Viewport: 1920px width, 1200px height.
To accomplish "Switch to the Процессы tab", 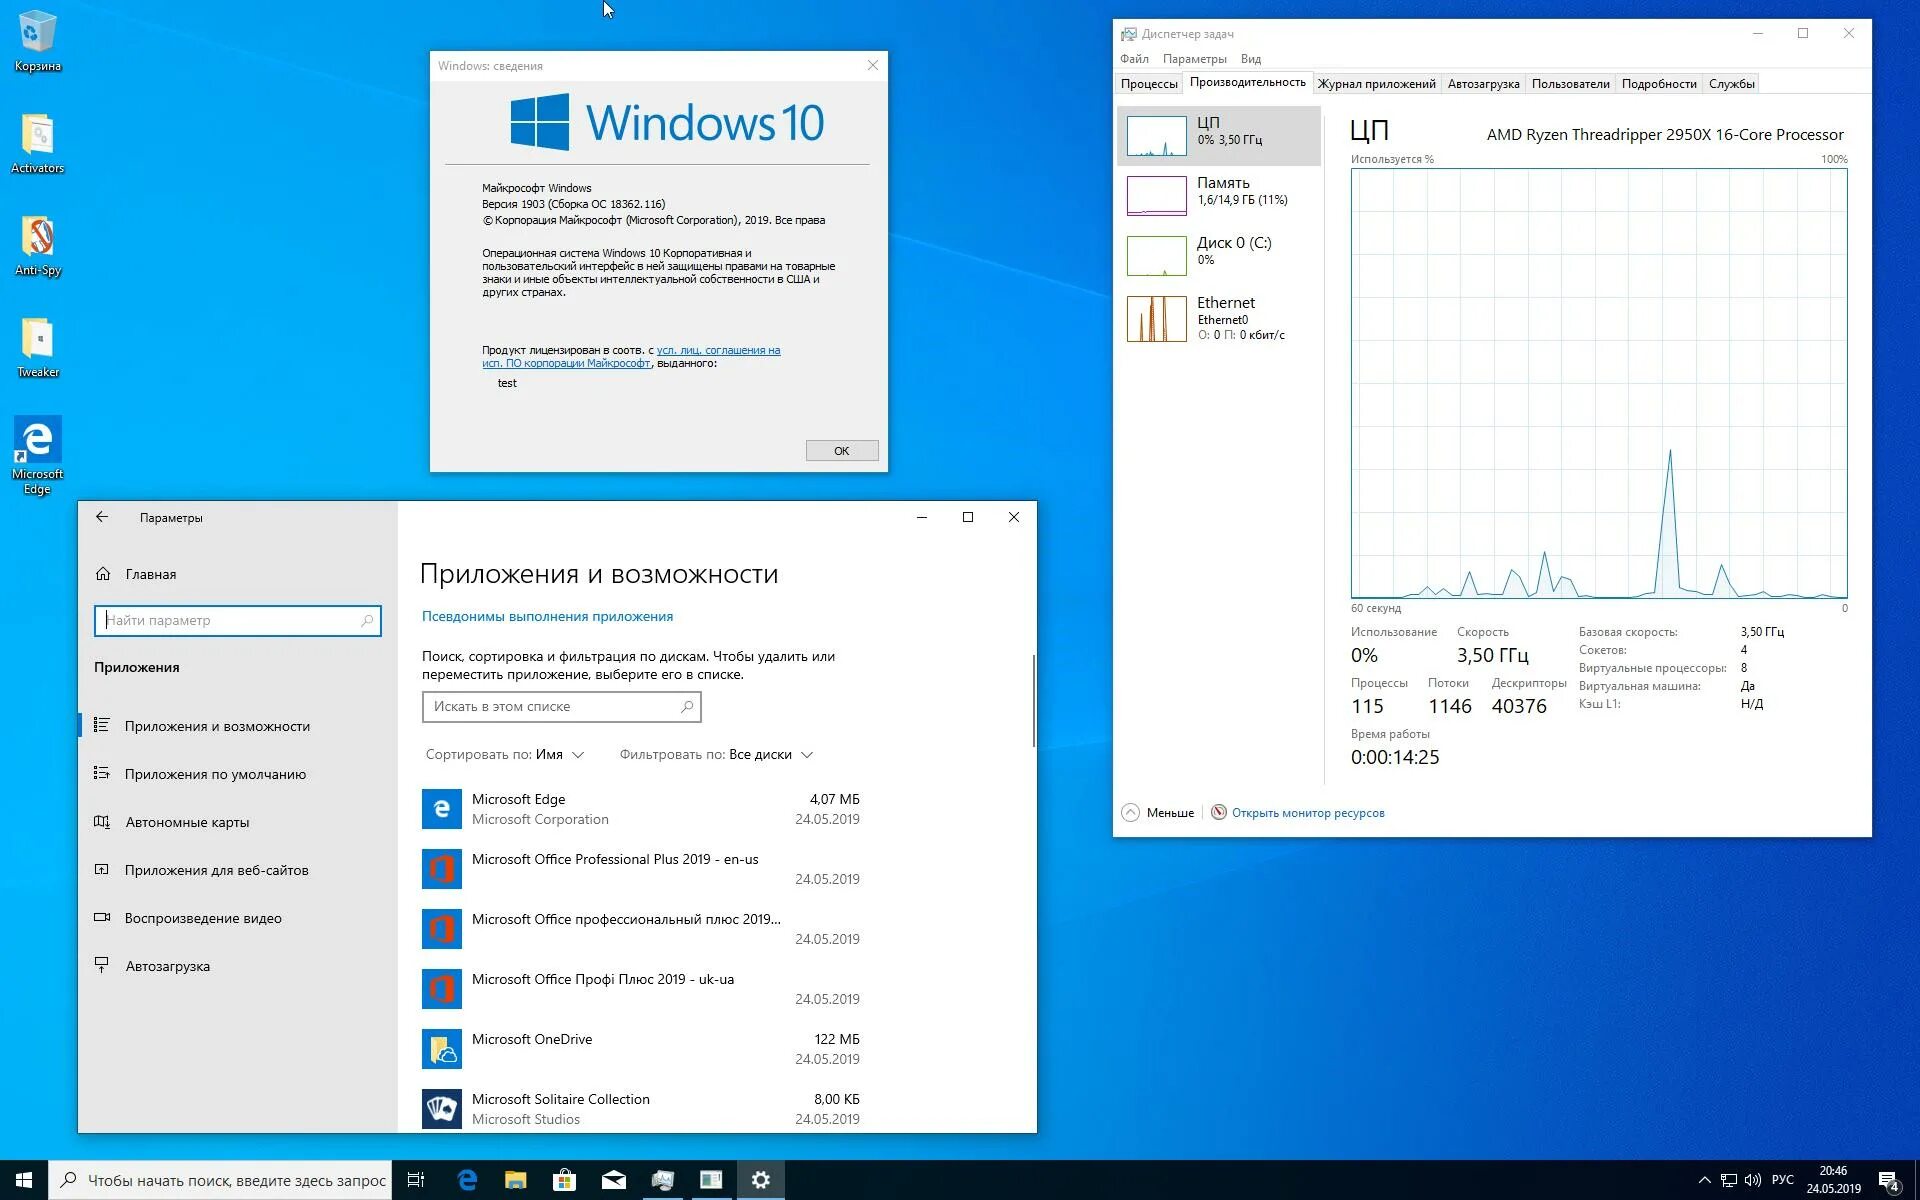I will [1149, 84].
